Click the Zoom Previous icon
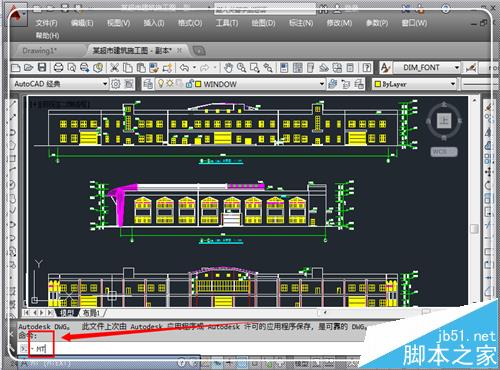The width and height of the screenshot is (500, 370). [268, 68]
